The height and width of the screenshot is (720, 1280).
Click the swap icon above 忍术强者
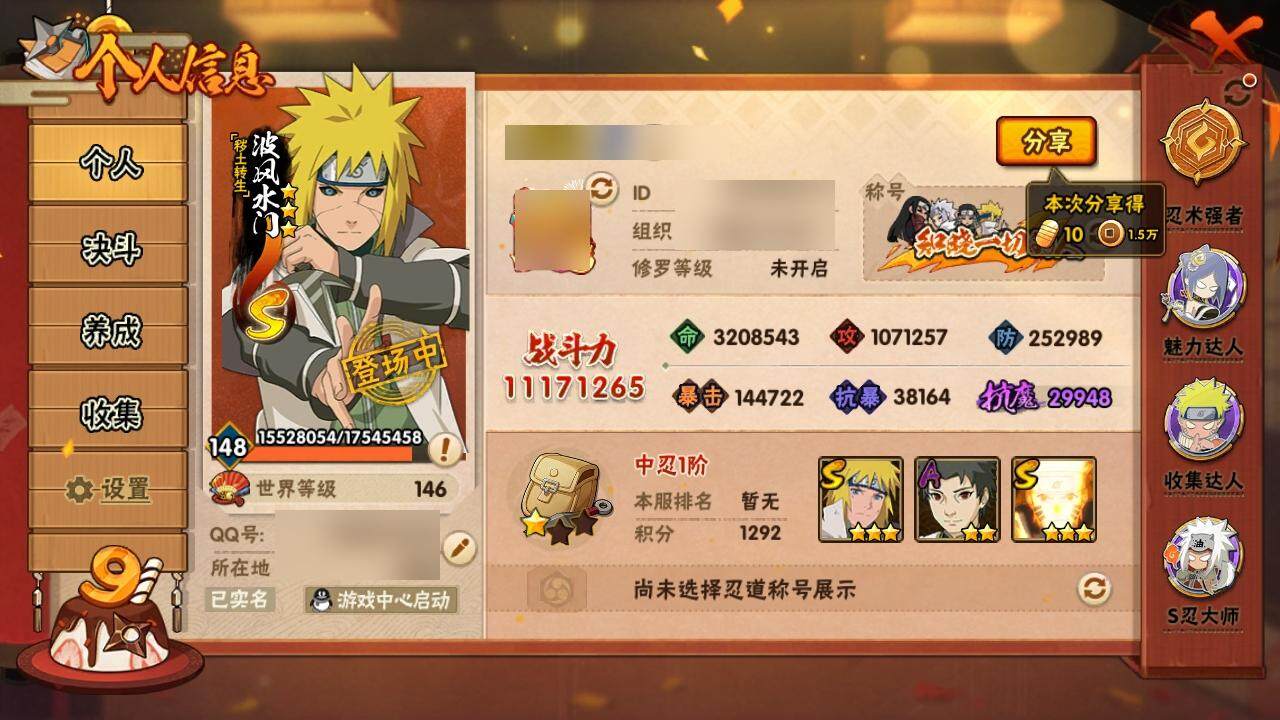(x=1238, y=92)
